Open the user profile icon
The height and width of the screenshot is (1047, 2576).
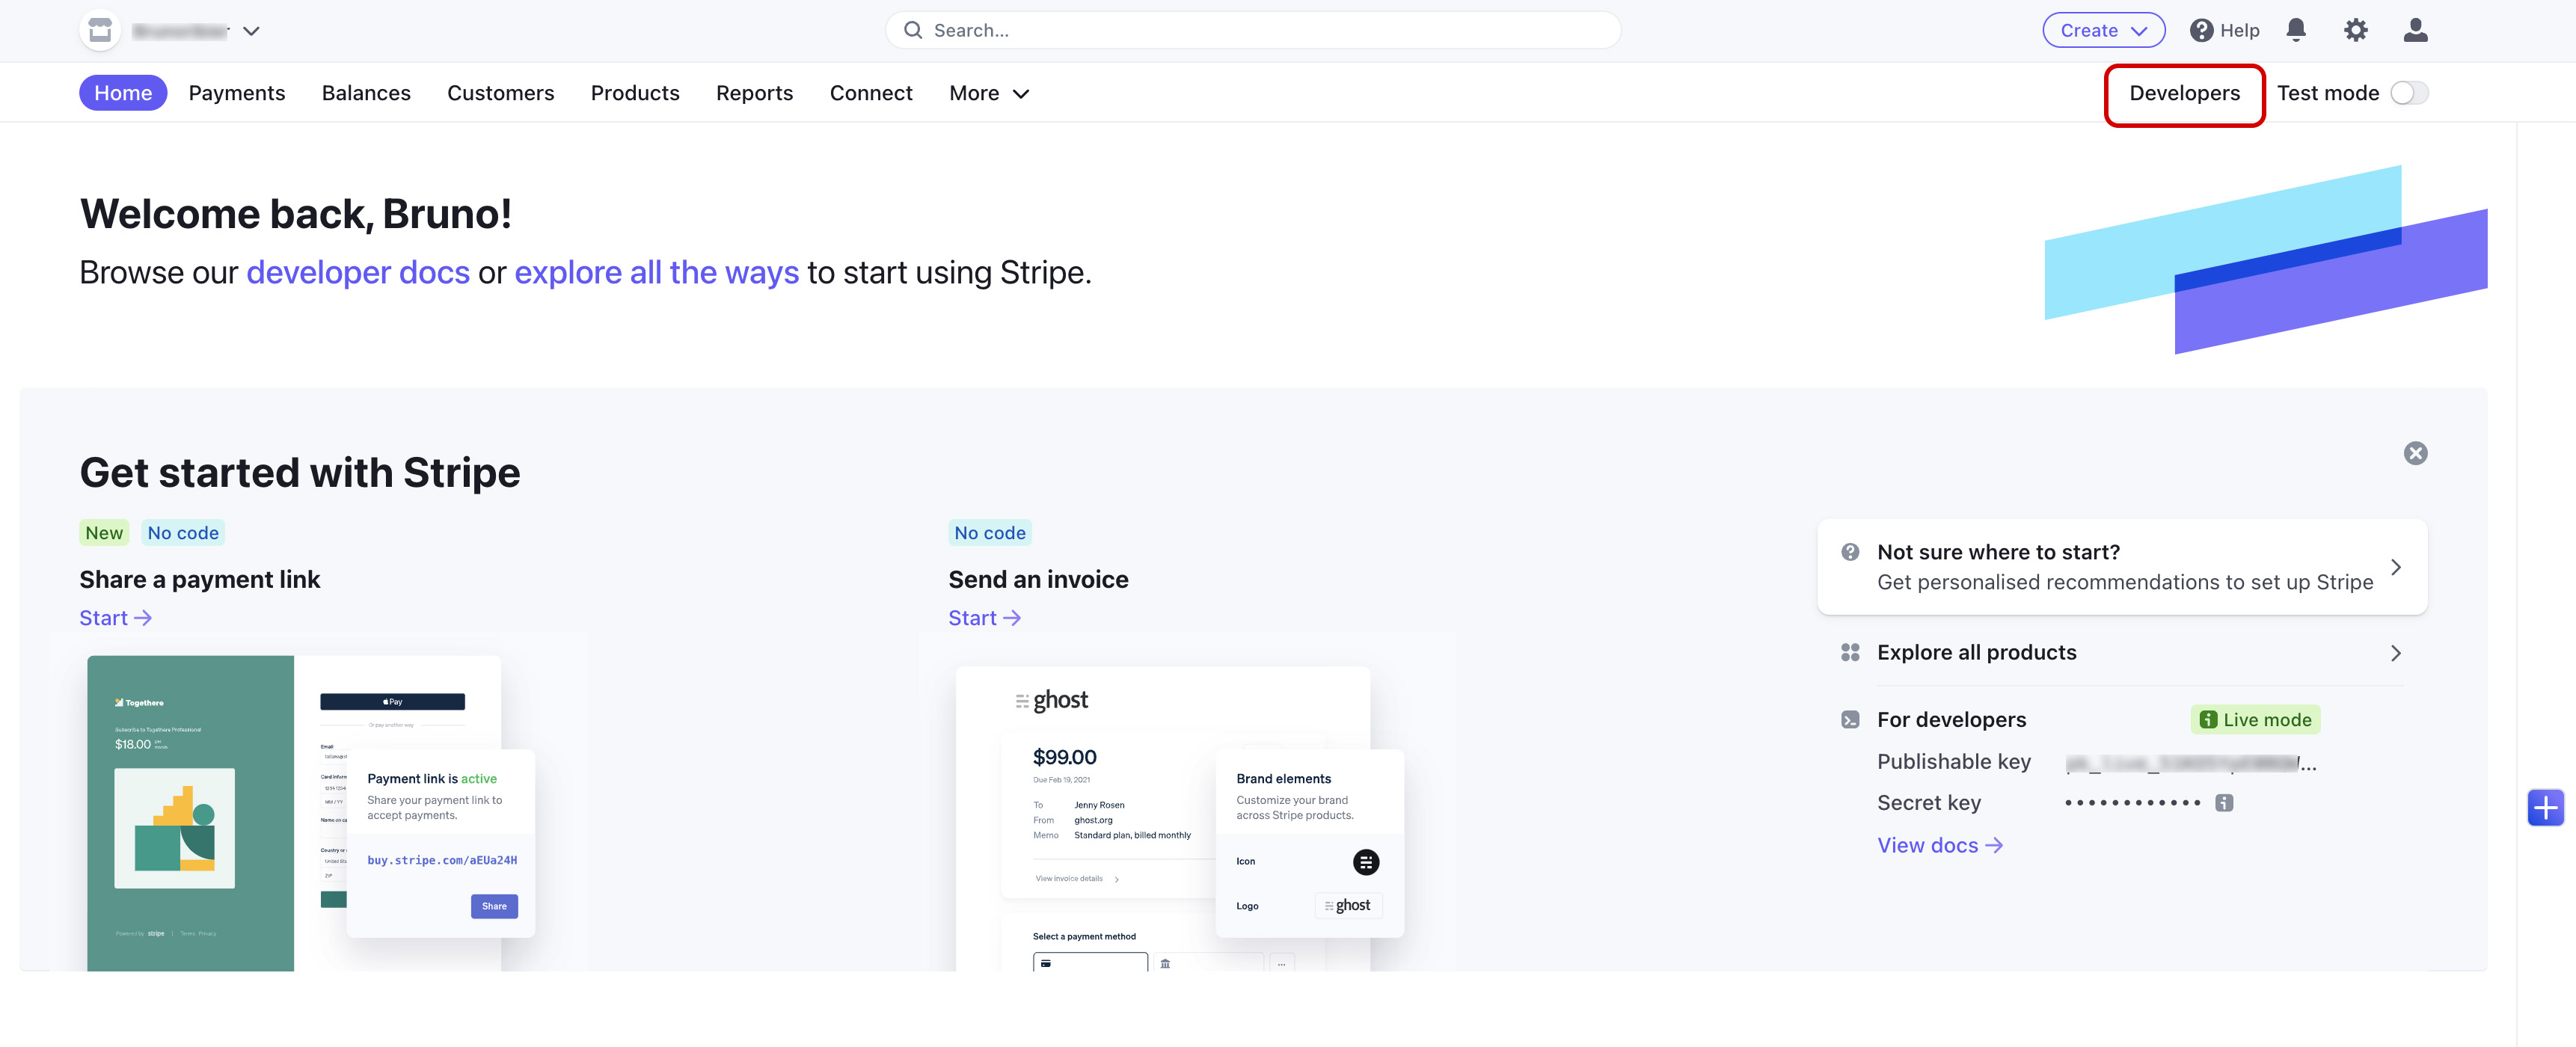point(2415,30)
